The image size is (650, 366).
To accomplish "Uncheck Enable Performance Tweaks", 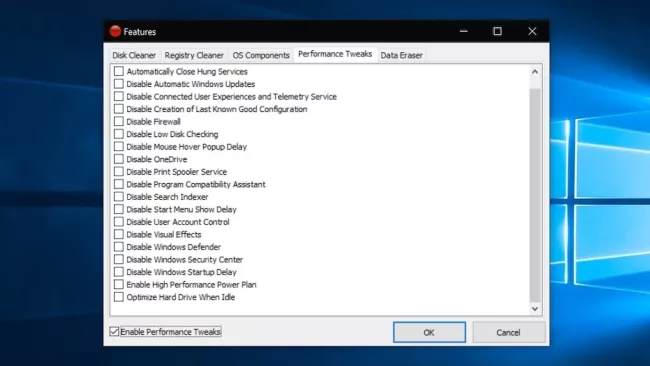I will [x=114, y=332].
